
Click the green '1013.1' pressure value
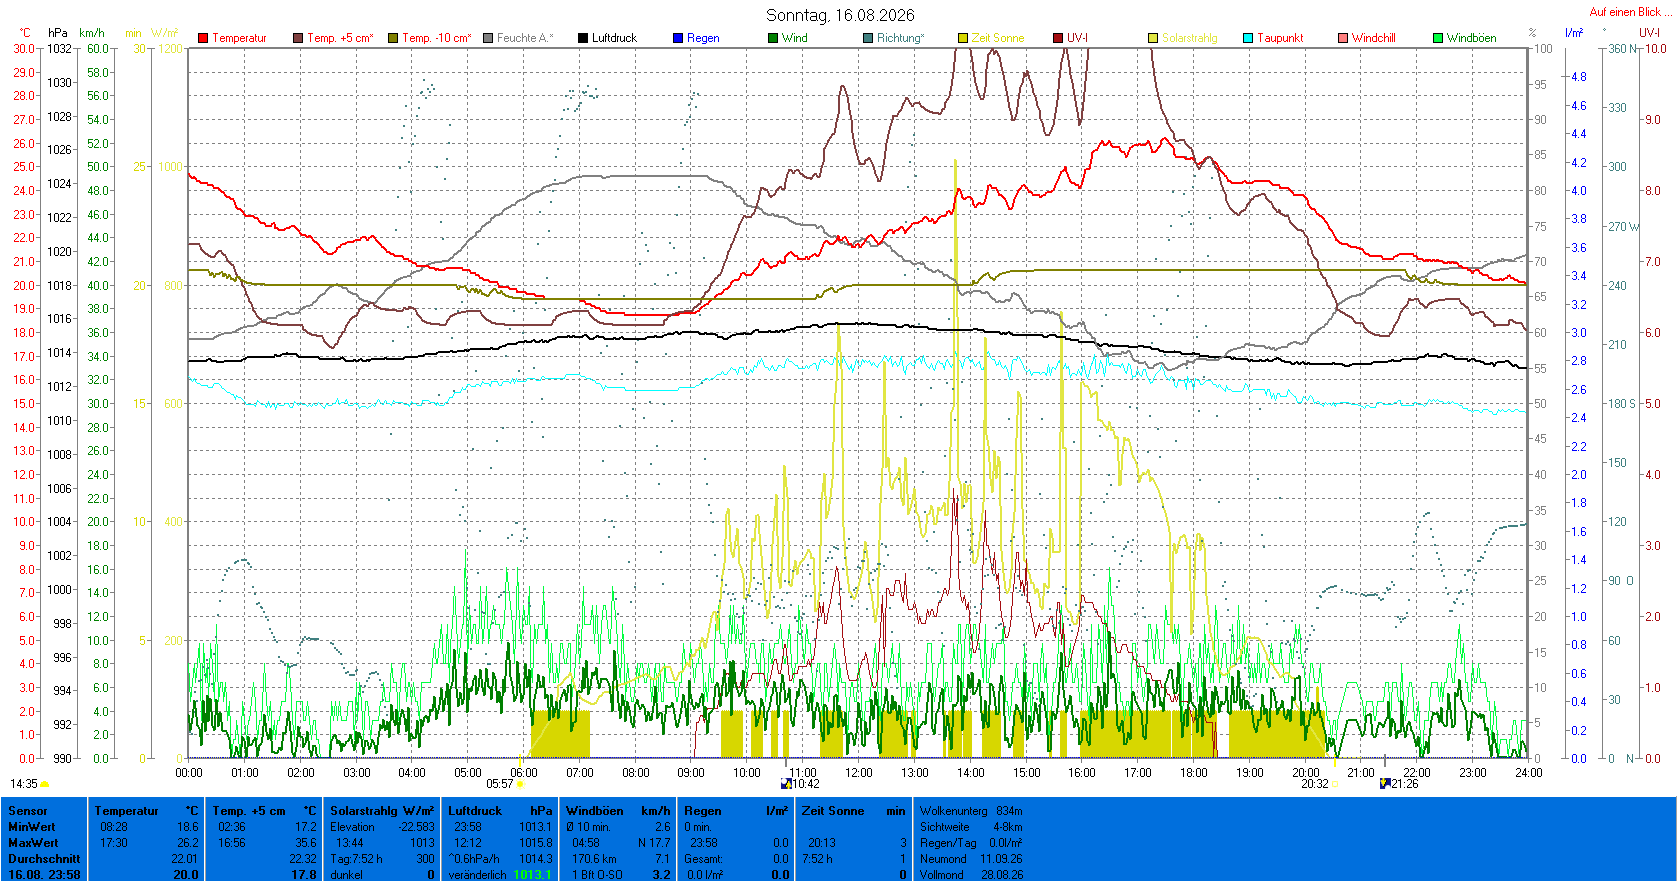click(x=532, y=875)
